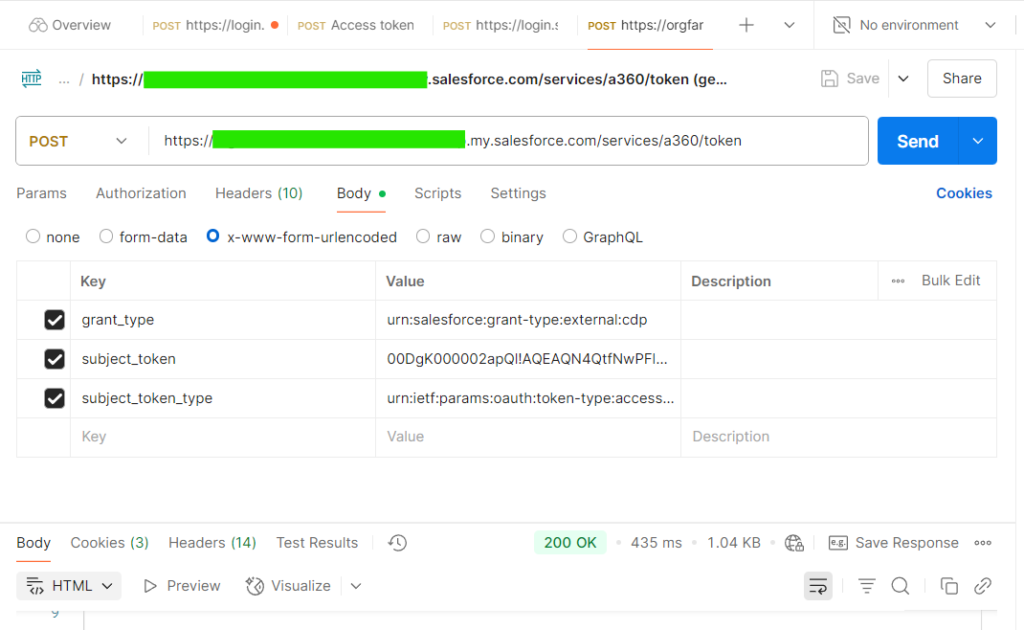The height and width of the screenshot is (630, 1024).
Task: Open the Overview tab
Action: pyautogui.click(x=70, y=25)
